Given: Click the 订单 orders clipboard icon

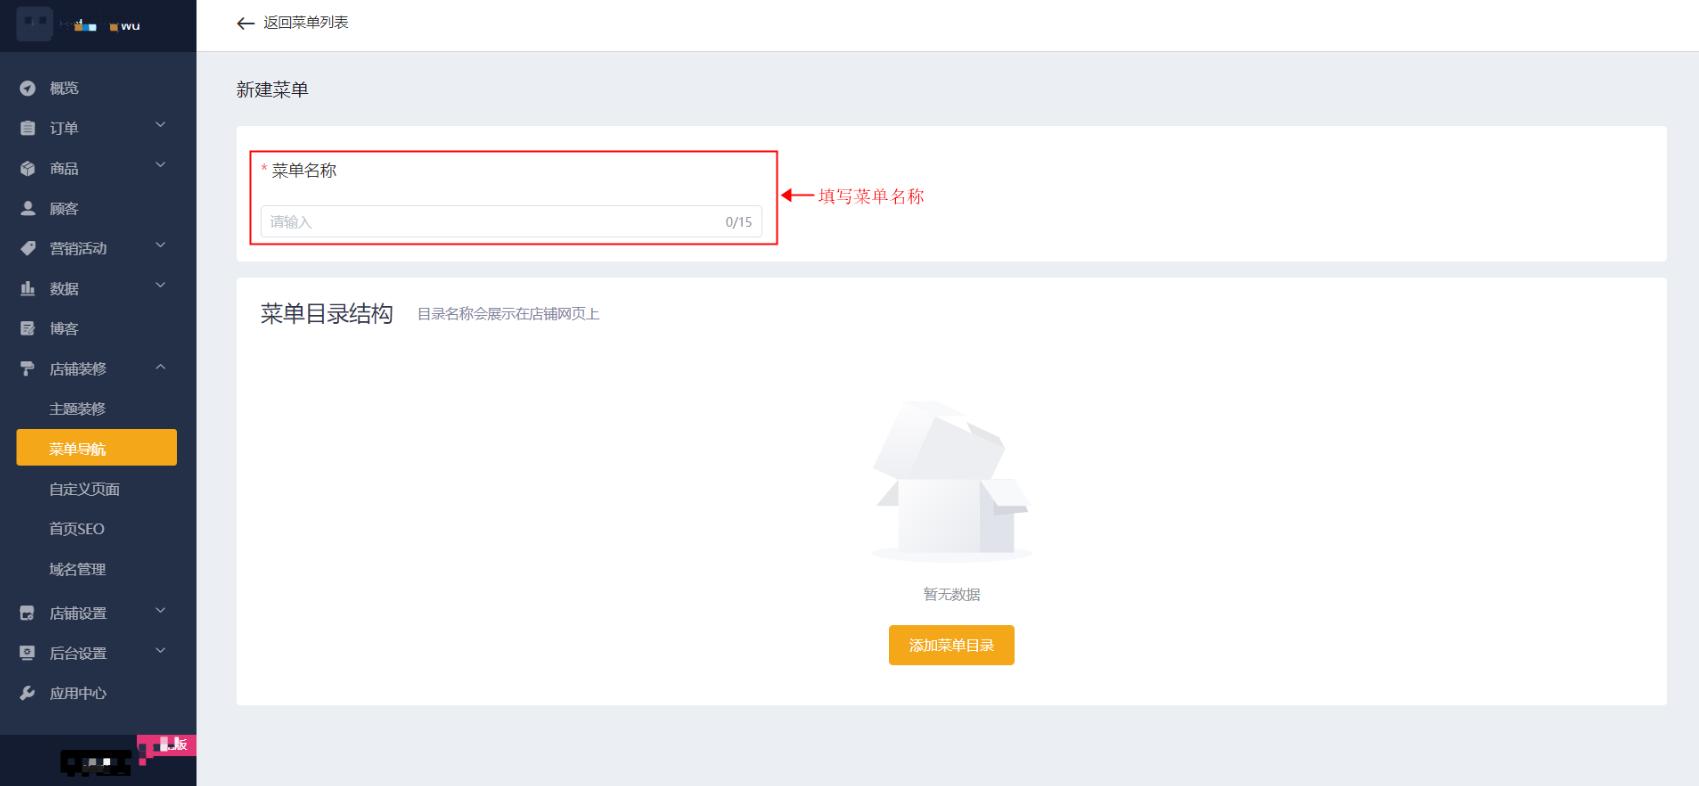Looking at the screenshot, I should pyautogui.click(x=28, y=128).
